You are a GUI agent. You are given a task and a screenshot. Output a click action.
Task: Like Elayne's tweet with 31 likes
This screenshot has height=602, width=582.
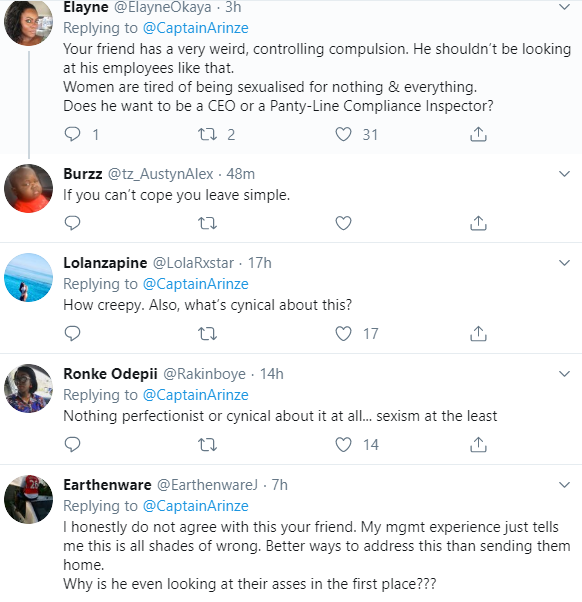coord(343,134)
